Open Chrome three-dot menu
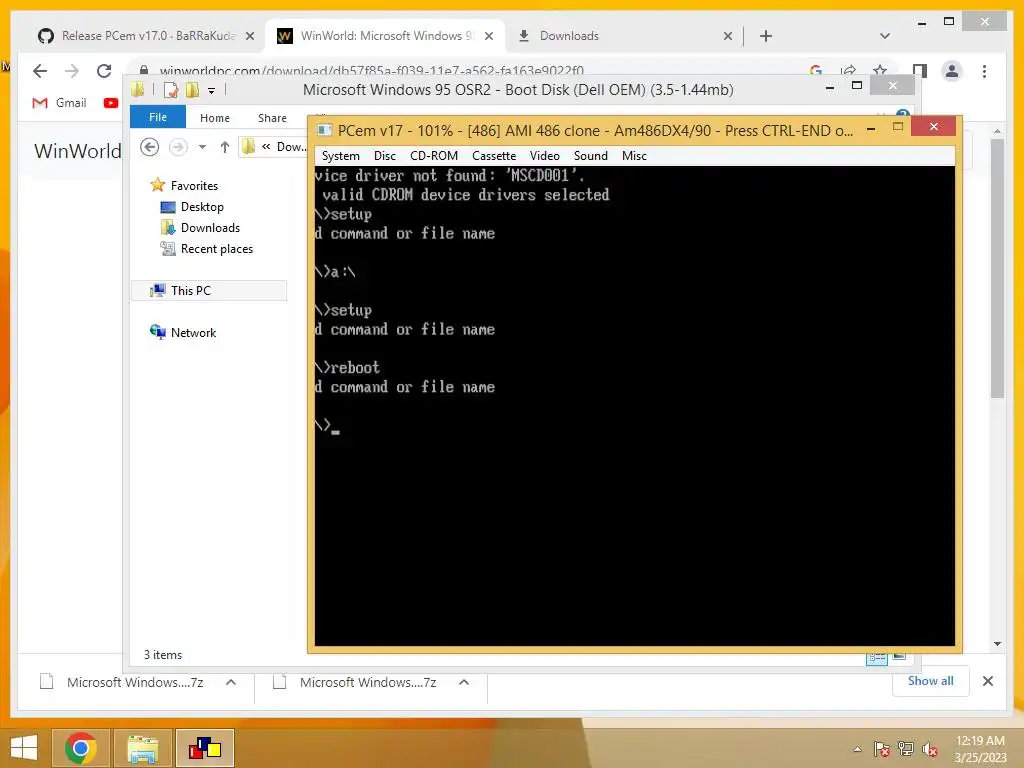Screen dimensions: 1024x768 point(984,71)
